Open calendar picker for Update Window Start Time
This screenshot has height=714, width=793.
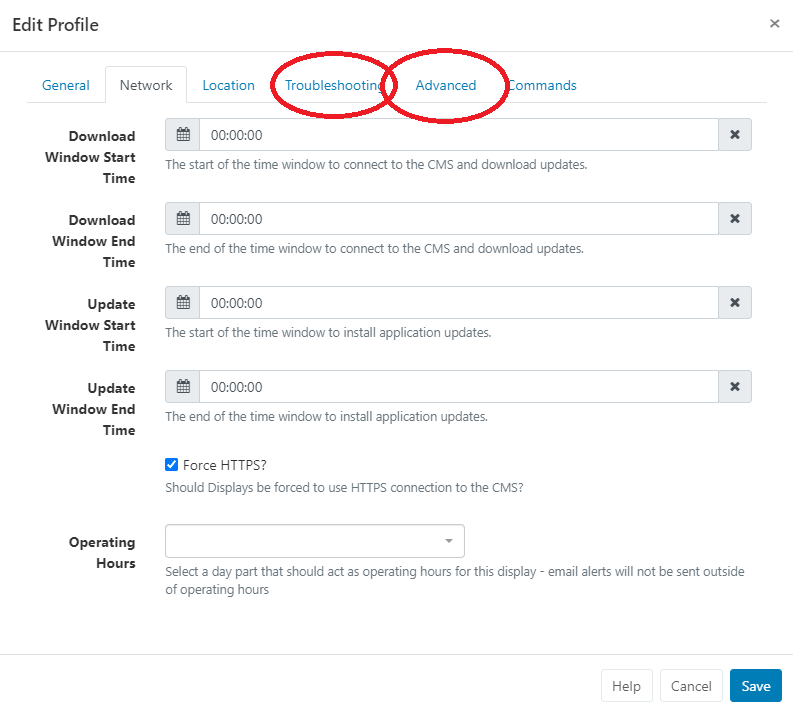click(183, 303)
